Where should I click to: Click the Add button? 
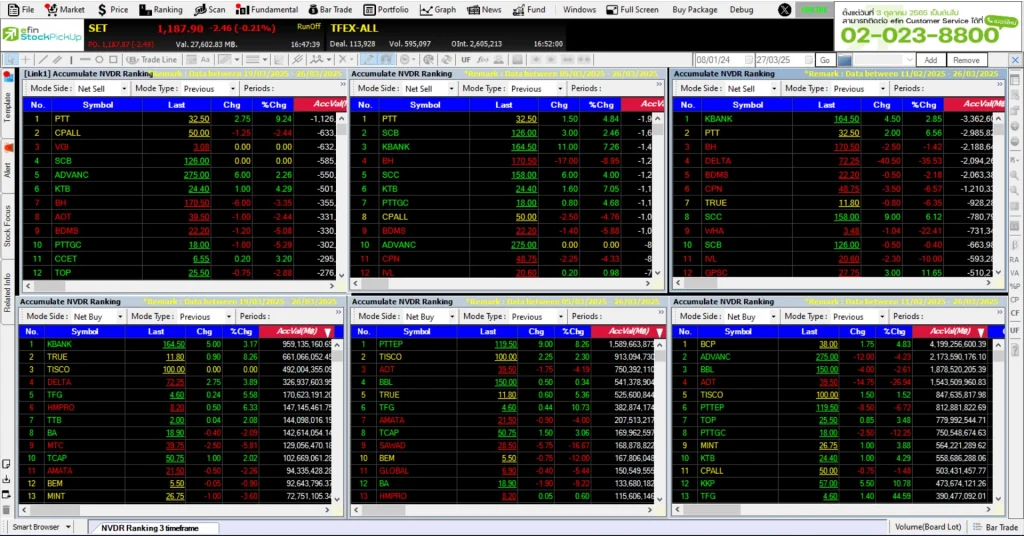pos(930,60)
